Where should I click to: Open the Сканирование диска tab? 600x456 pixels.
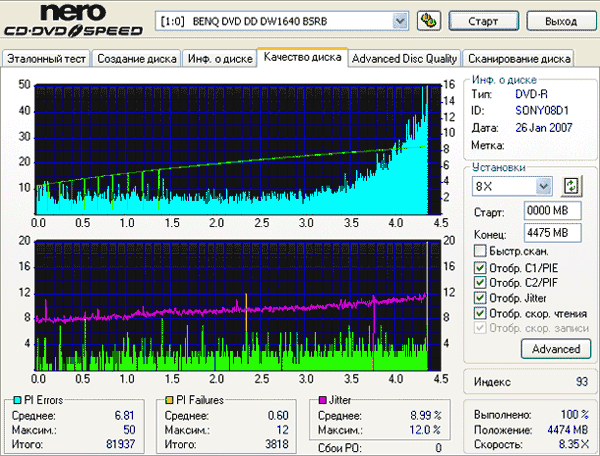pyautogui.click(x=519, y=58)
